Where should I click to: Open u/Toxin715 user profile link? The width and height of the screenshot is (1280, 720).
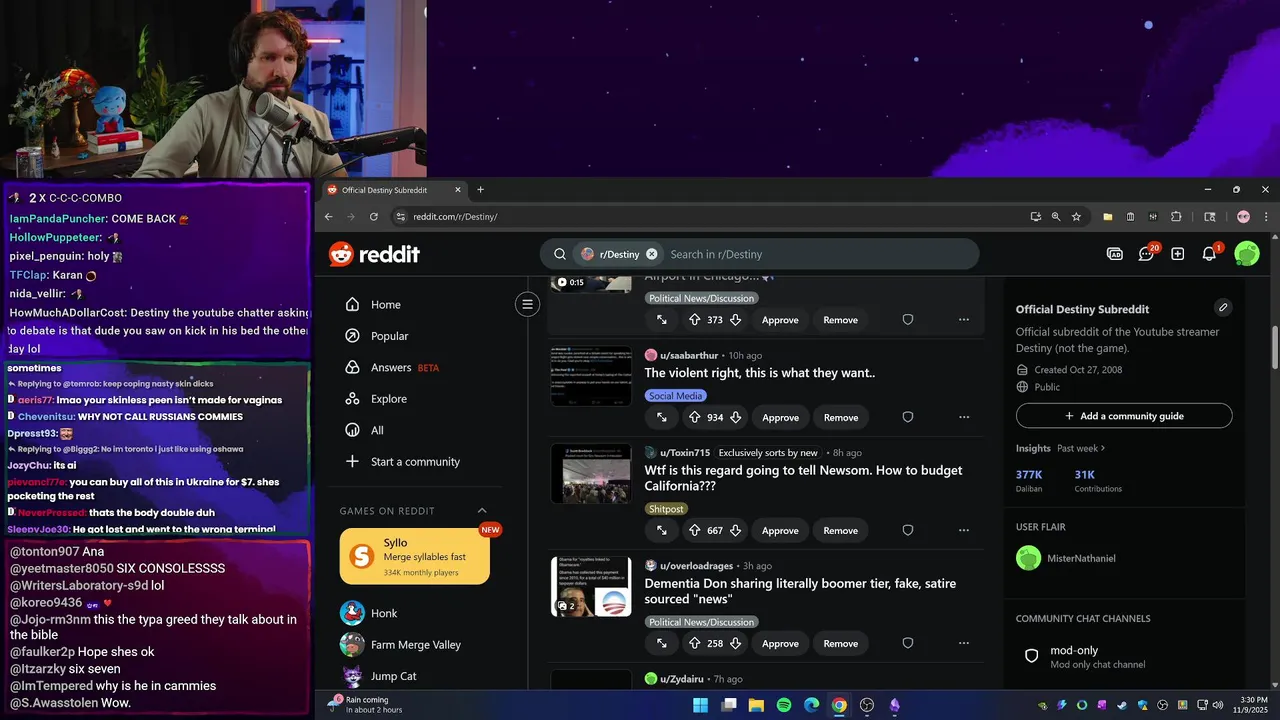coord(685,453)
